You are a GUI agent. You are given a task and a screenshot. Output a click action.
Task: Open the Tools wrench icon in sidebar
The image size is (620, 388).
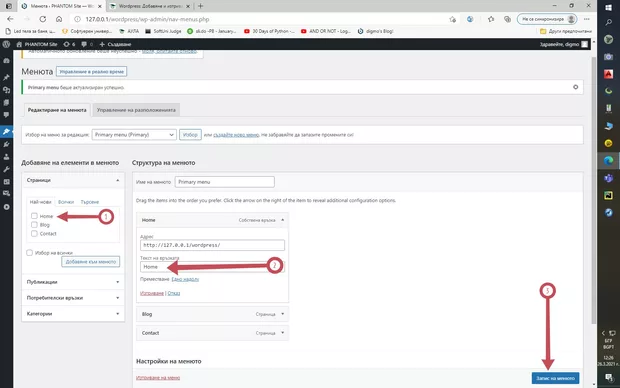coord(6,170)
